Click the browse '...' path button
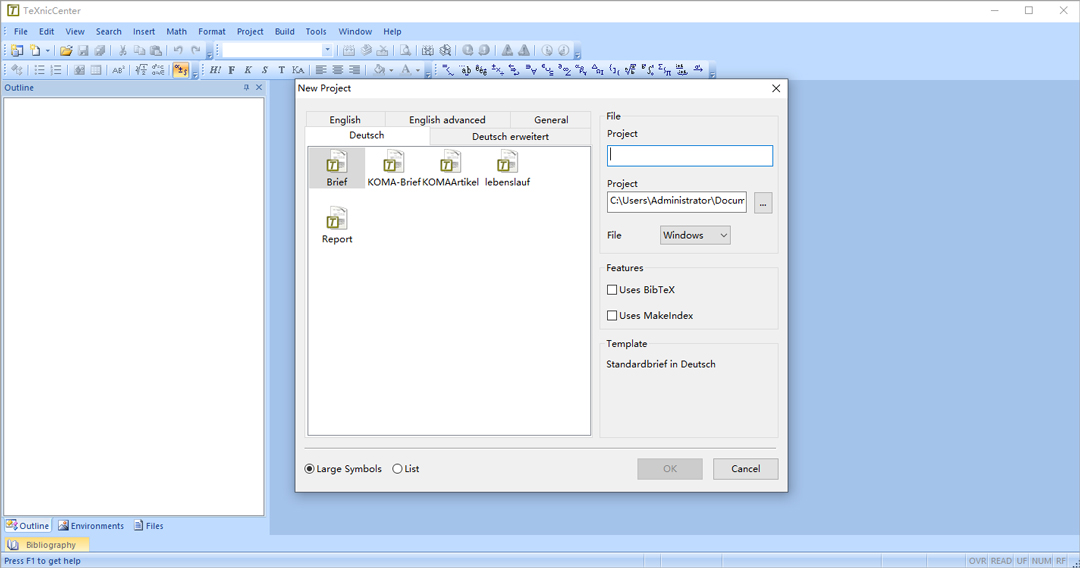Image resolution: width=1080 pixels, height=568 pixels. (x=763, y=203)
